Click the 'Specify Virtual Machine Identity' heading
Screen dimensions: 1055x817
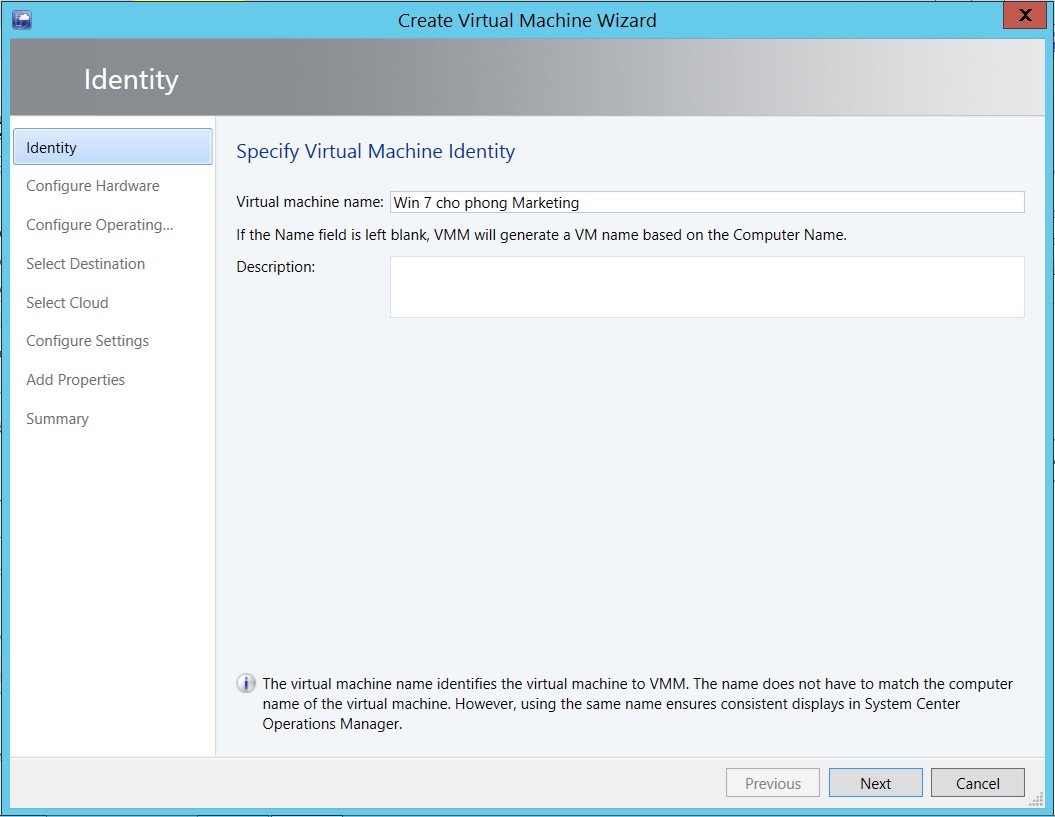click(375, 151)
